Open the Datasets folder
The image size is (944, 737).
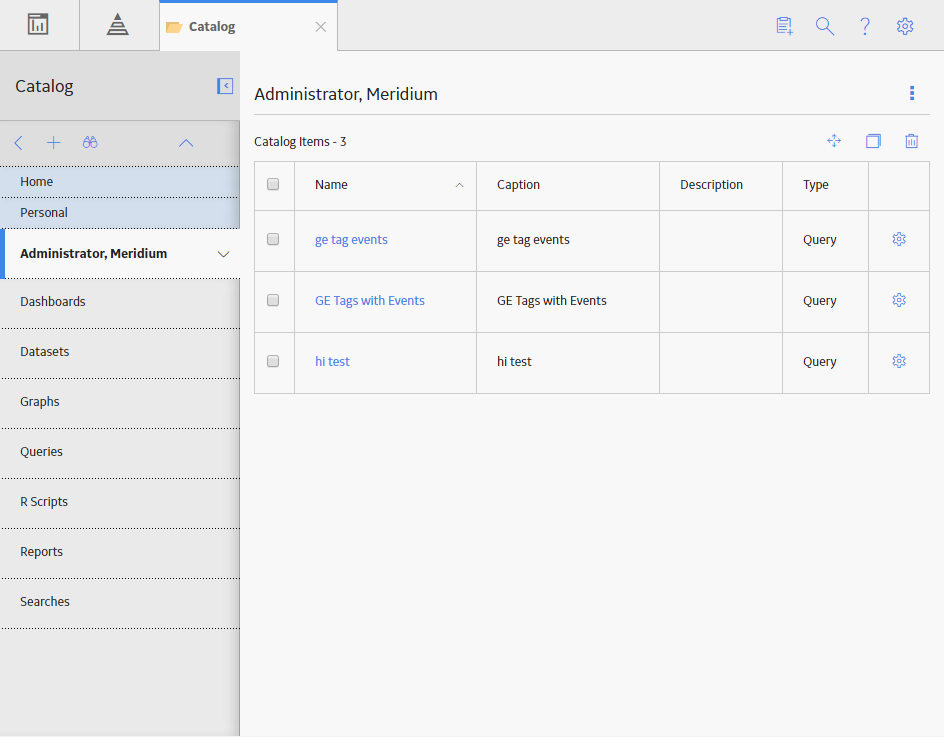coord(120,352)
